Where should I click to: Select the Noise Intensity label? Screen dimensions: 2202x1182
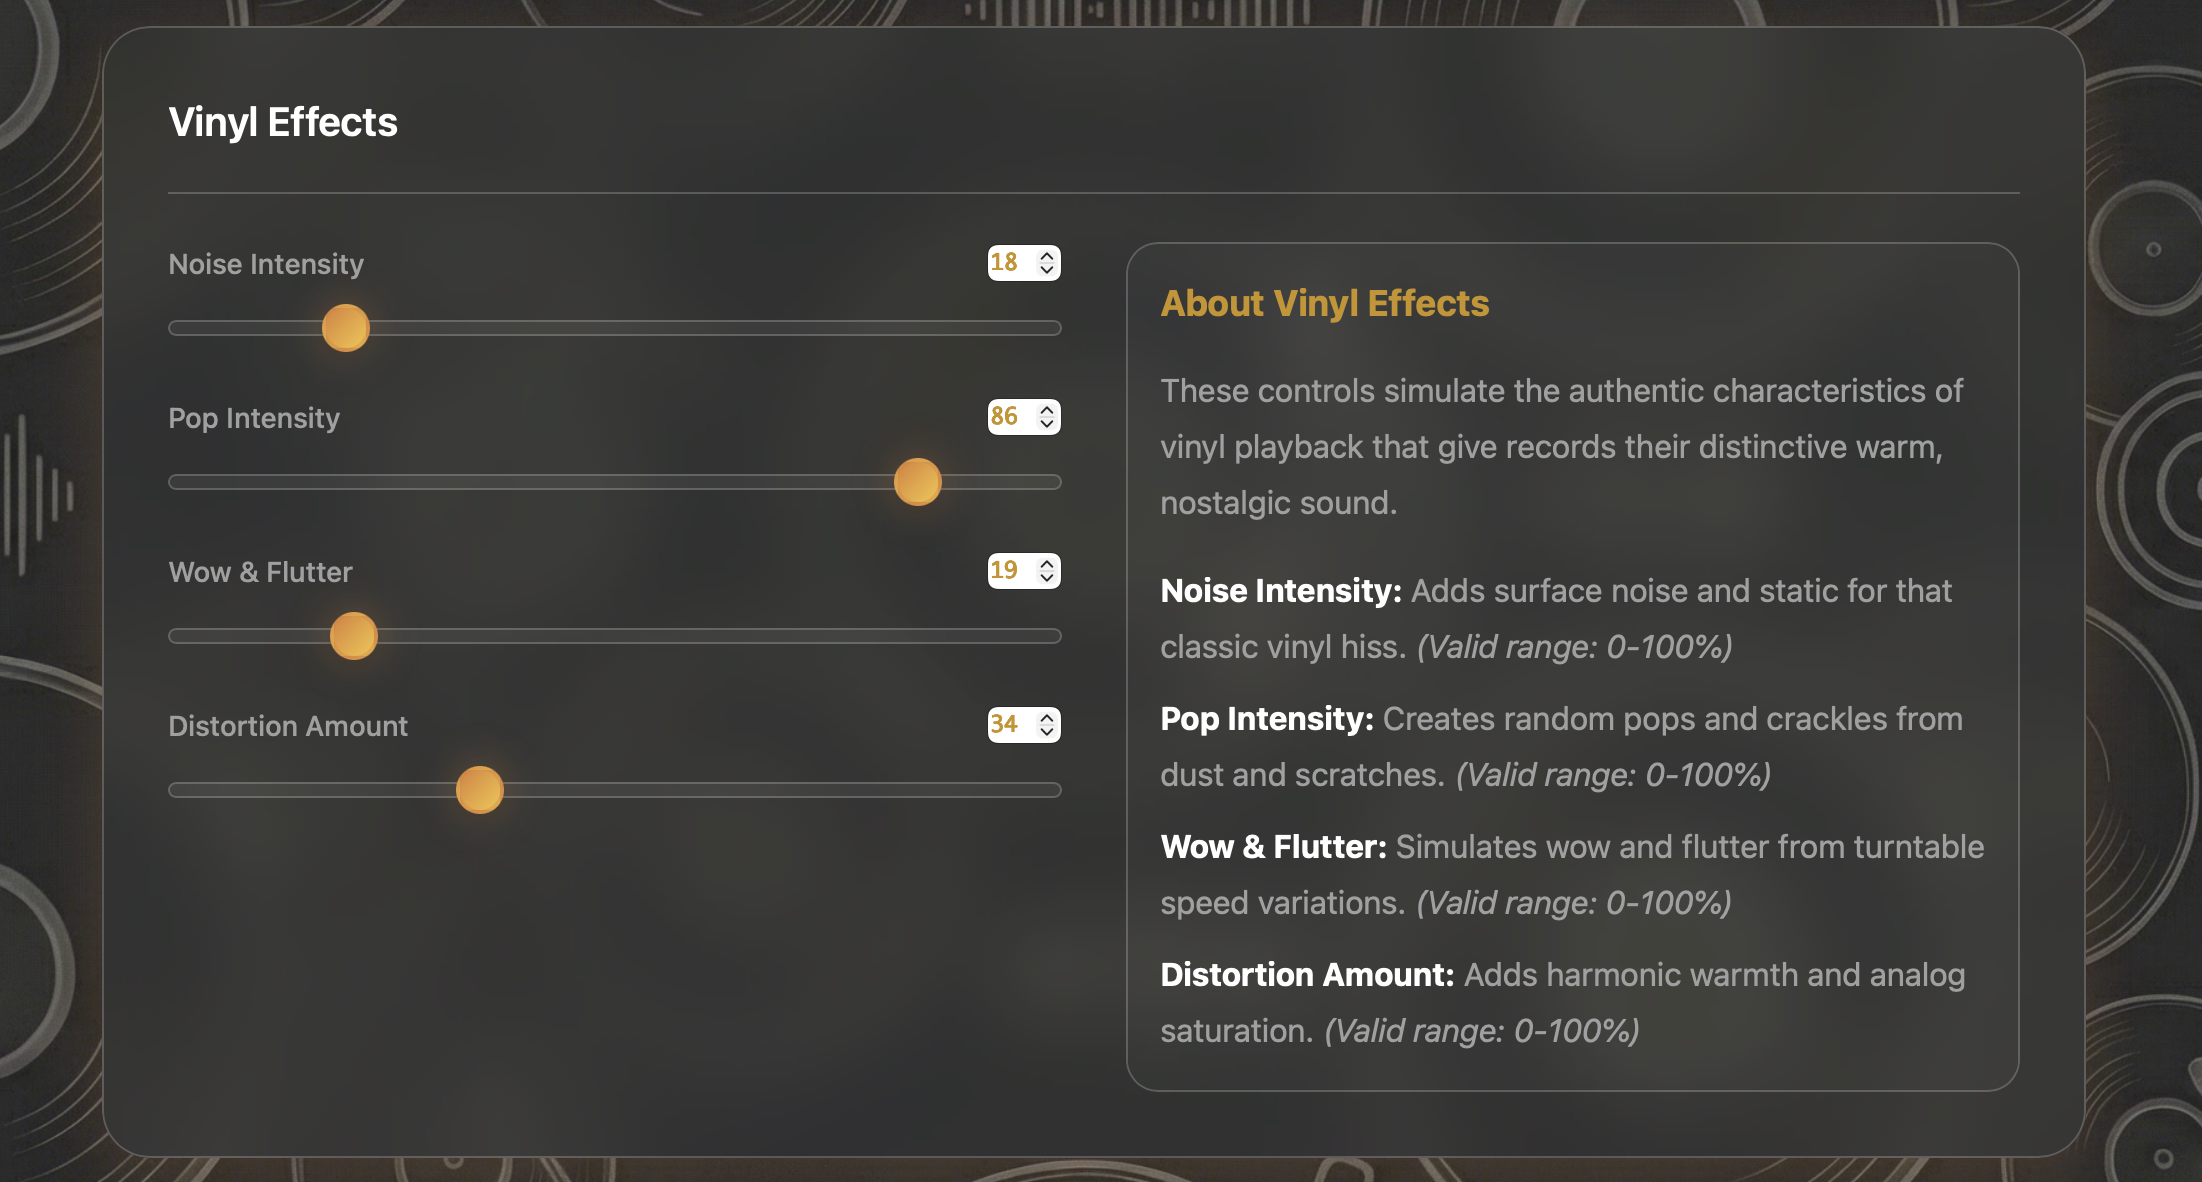pos(266,264)
